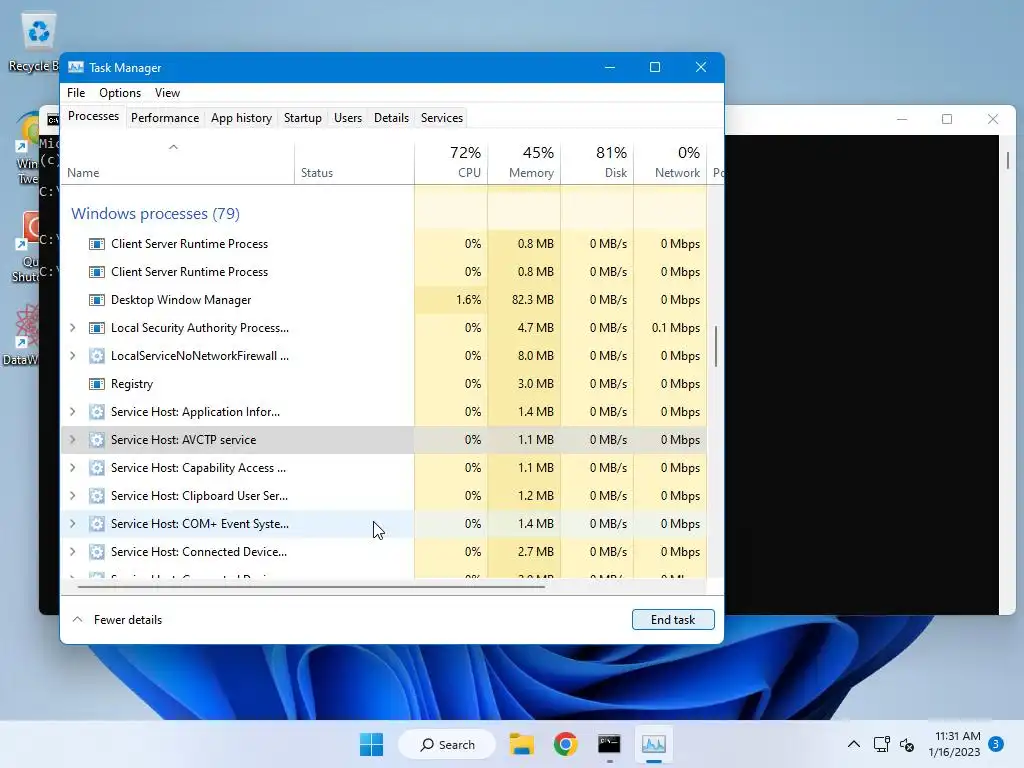Screen dimensions: 1024x768
Task: Click the Service Host: AVCTP service gear icon
Action: click(x=97, y=440)
